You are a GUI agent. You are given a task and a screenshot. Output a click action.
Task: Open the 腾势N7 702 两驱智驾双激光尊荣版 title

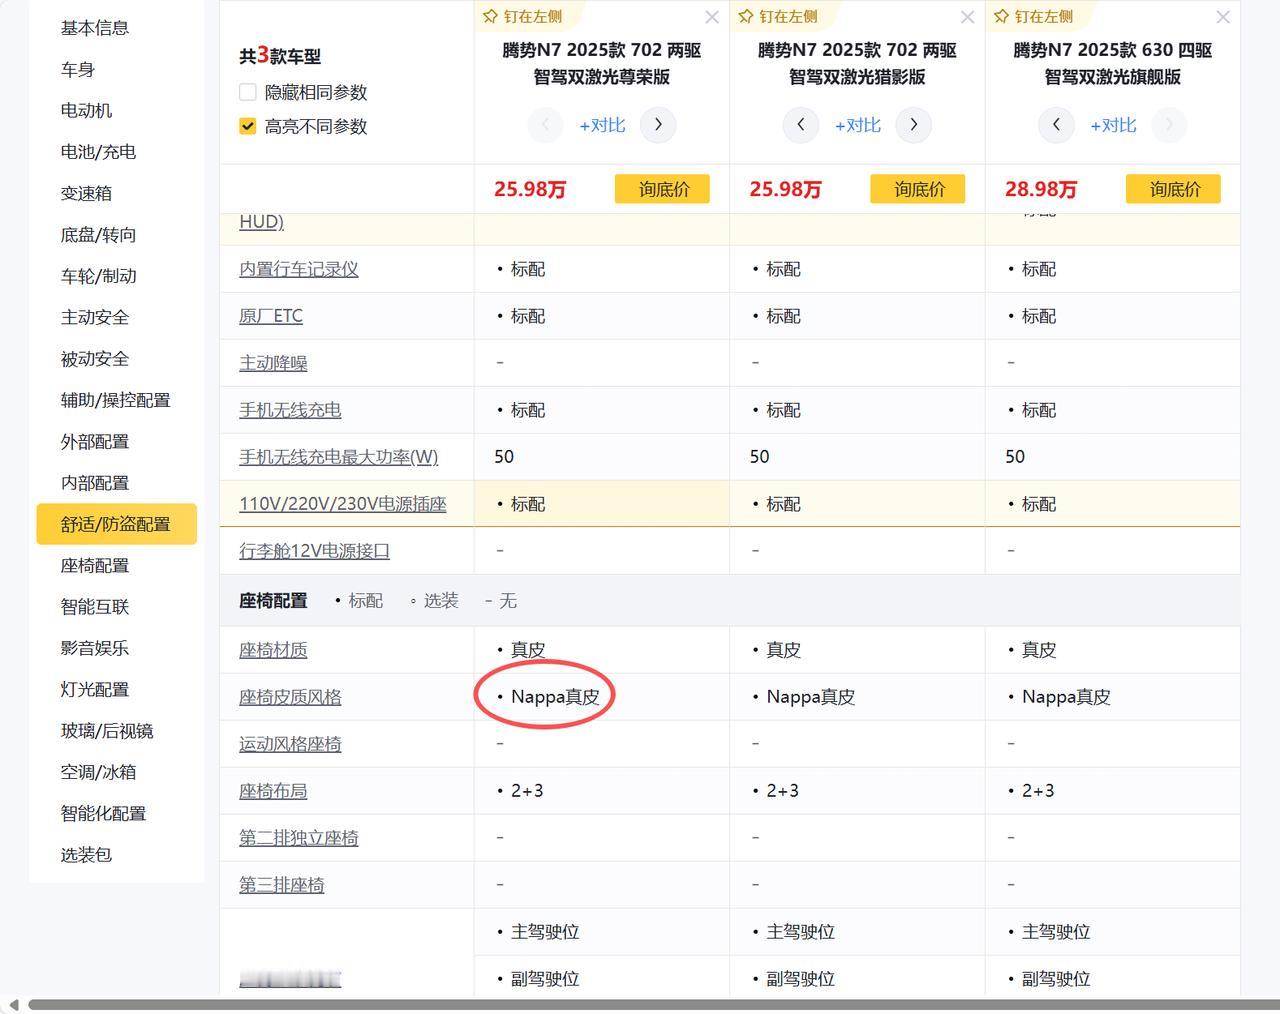tap(602, 63)
